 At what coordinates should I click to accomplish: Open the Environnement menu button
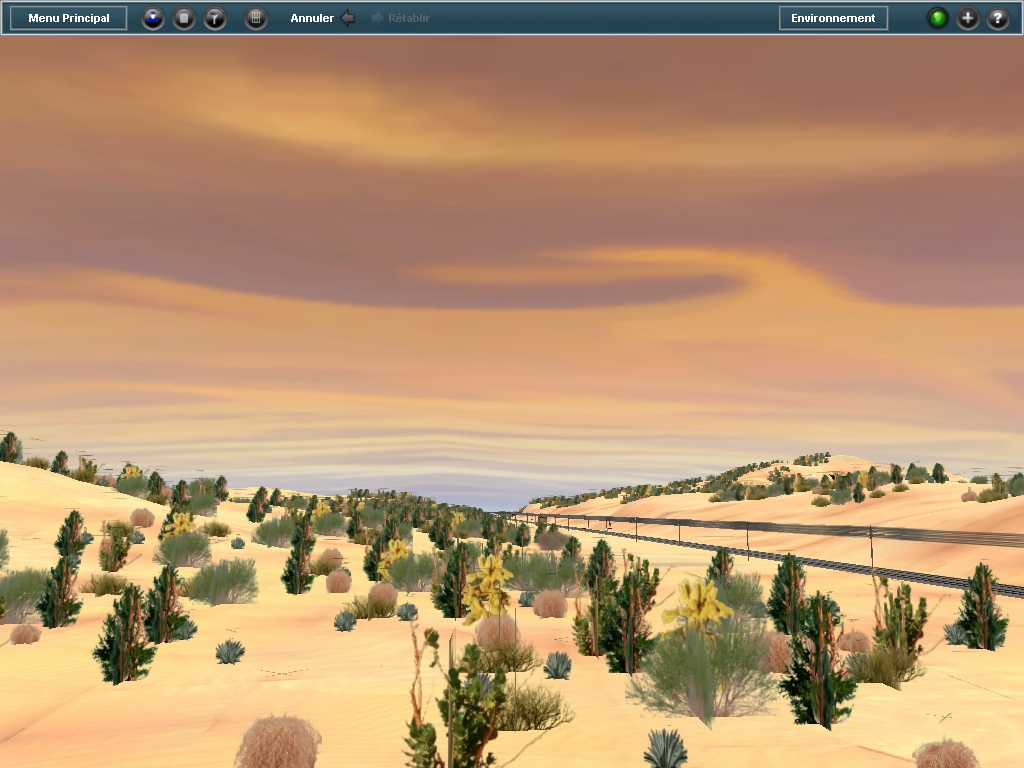click(833, 18)
